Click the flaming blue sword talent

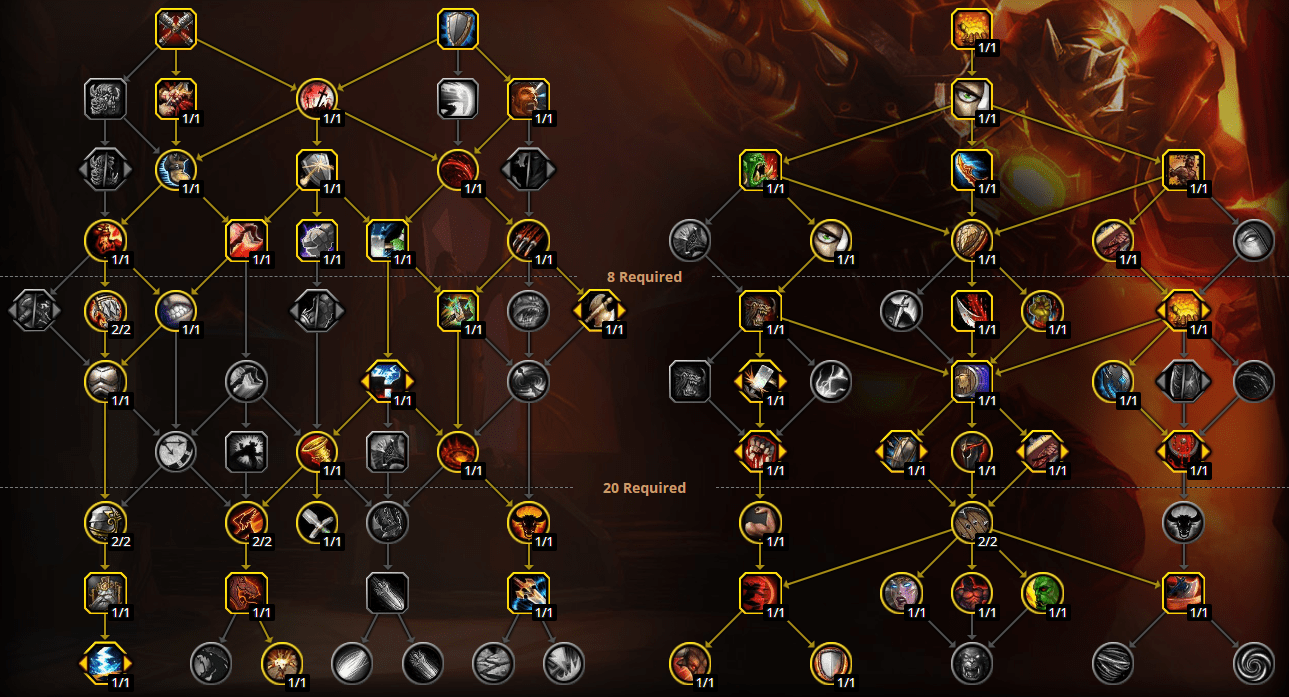[971, 170]
